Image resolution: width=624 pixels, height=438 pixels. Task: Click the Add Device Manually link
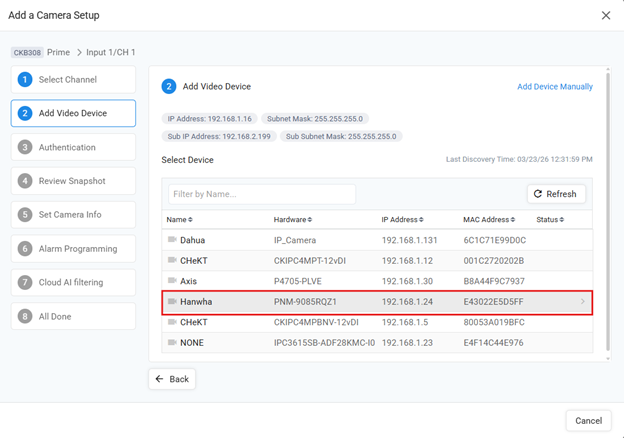click(x=554, y=87)
